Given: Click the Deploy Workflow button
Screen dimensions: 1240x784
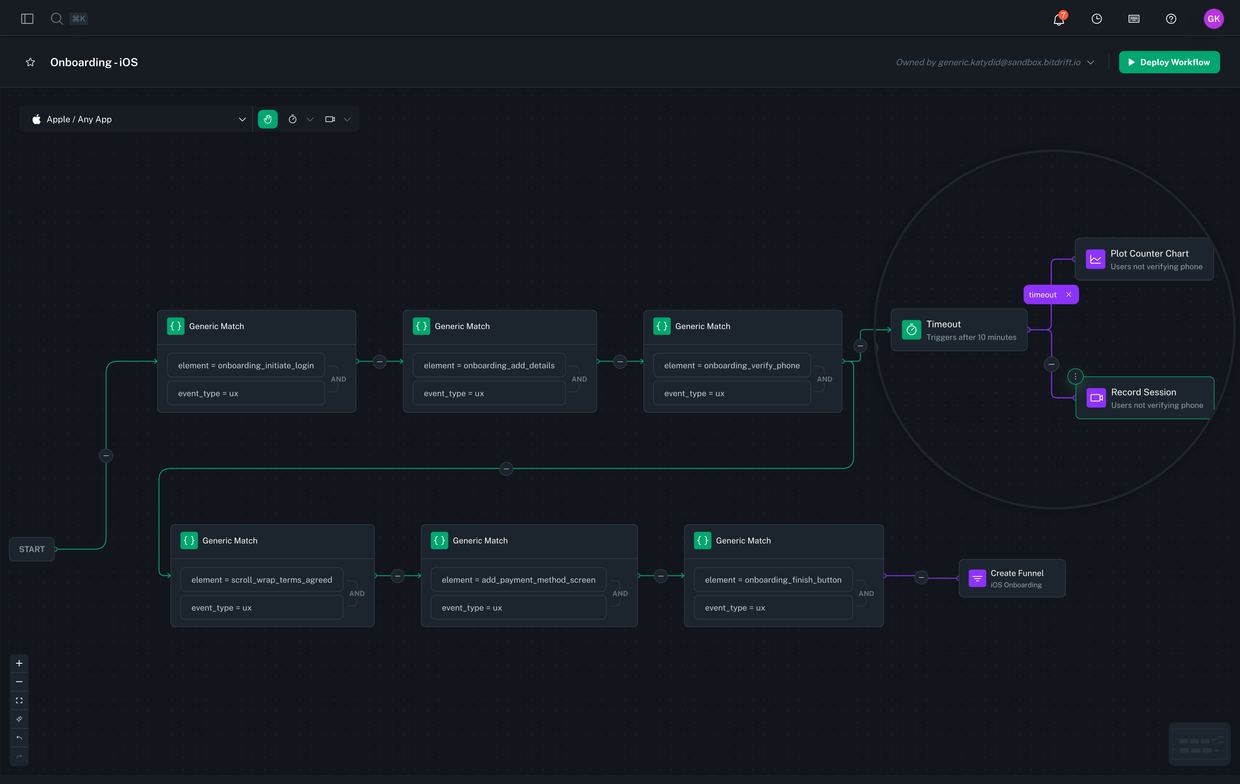Looking at the screenshot, I should click(x=1169, y=62).
